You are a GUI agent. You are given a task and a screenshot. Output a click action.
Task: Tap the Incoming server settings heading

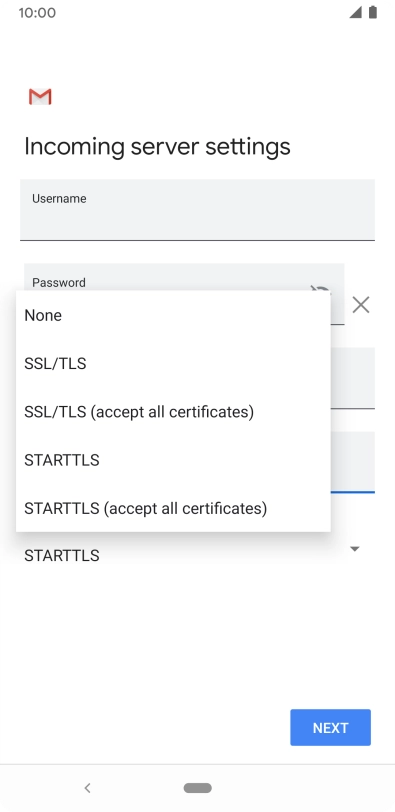click(x=157, y=147)
